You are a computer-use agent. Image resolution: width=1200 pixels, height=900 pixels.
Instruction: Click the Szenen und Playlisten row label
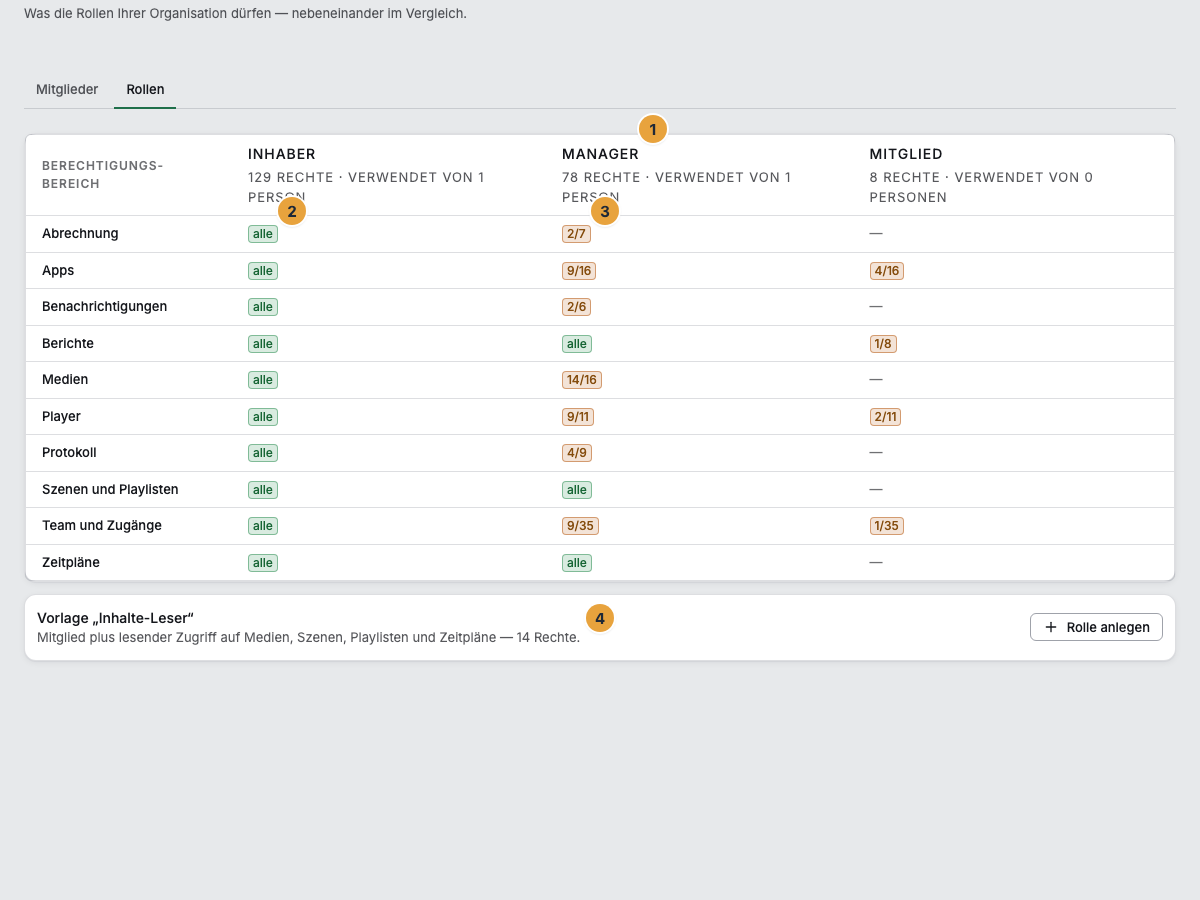pos(110,490)
